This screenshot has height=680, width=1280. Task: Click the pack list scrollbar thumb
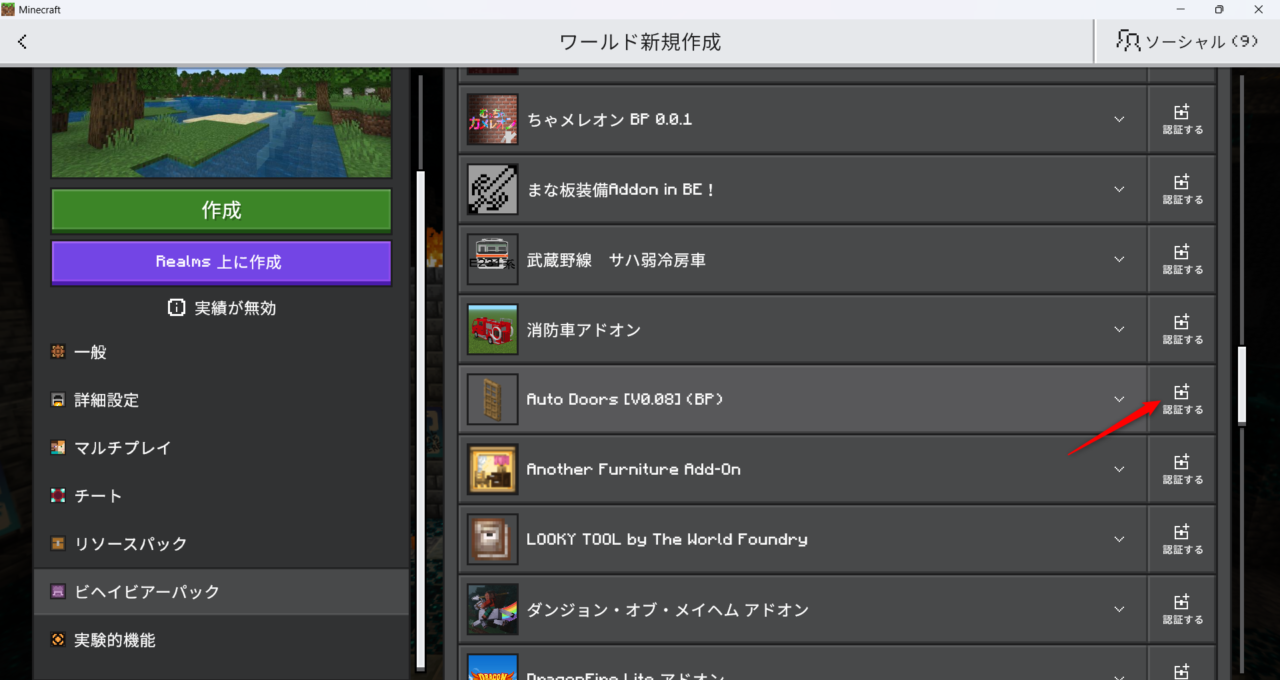[1242, 385]
